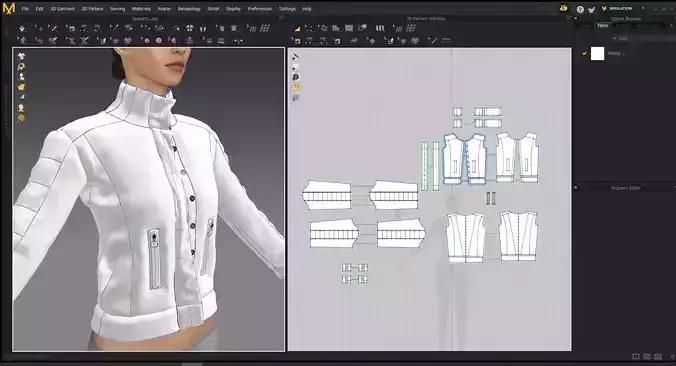676x366 pixels.
Task: Select the highlighted front bodice pattern piece
Action: [x=464, y=159]
